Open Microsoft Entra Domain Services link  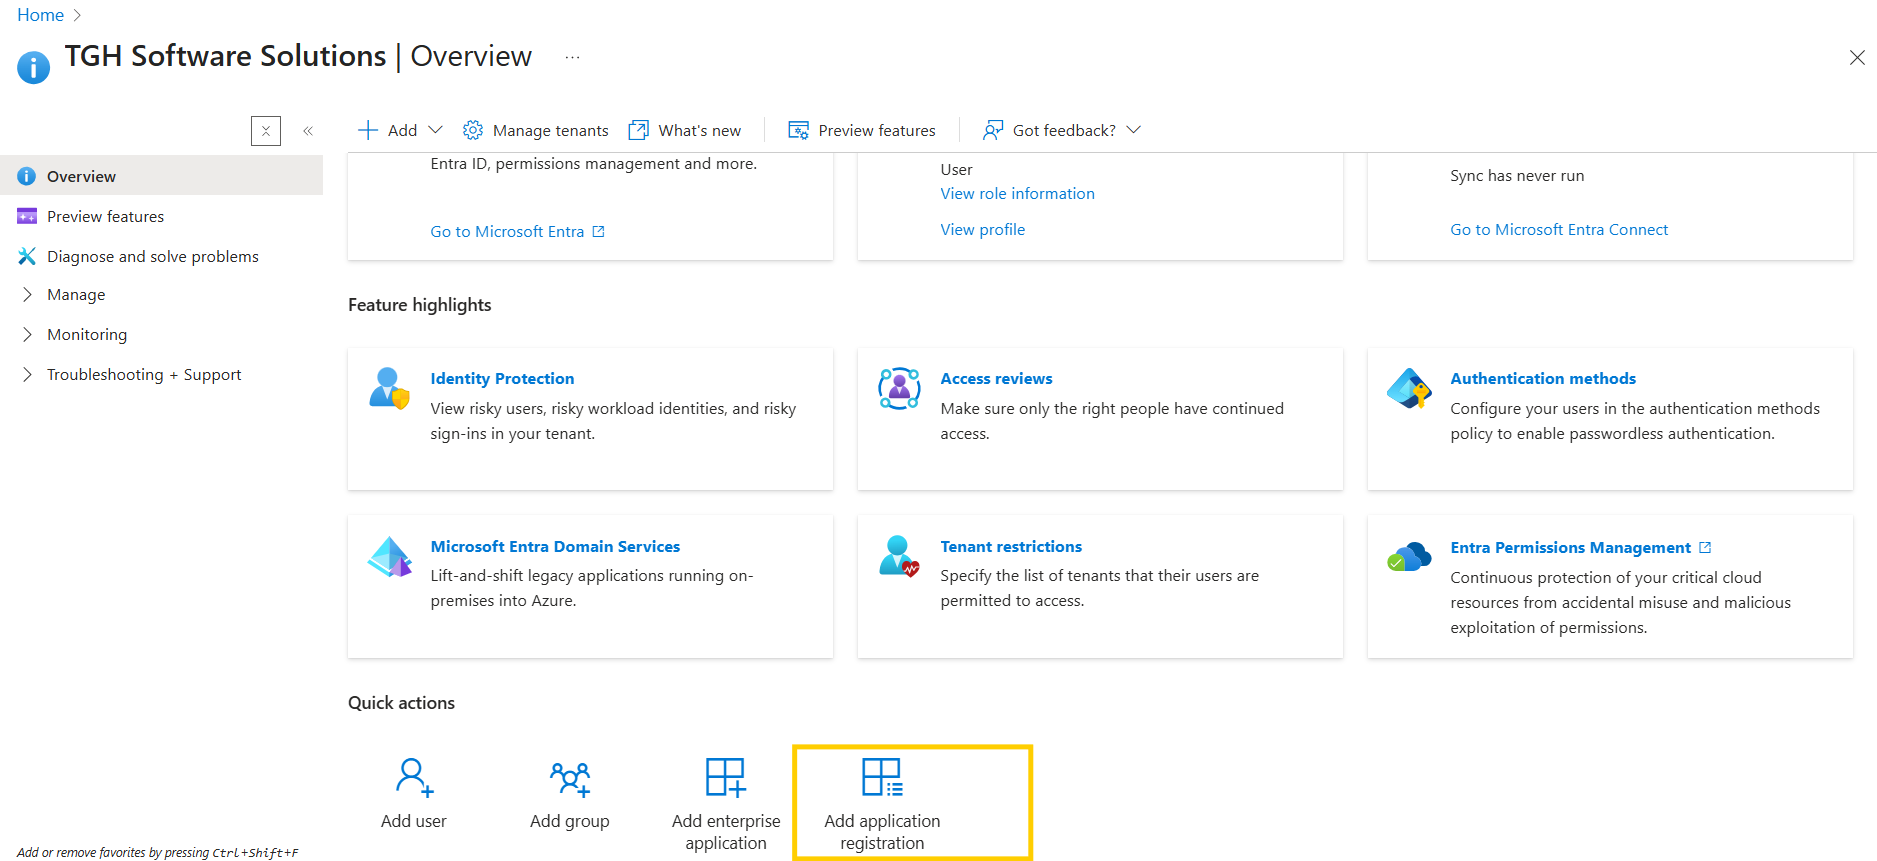555,546
